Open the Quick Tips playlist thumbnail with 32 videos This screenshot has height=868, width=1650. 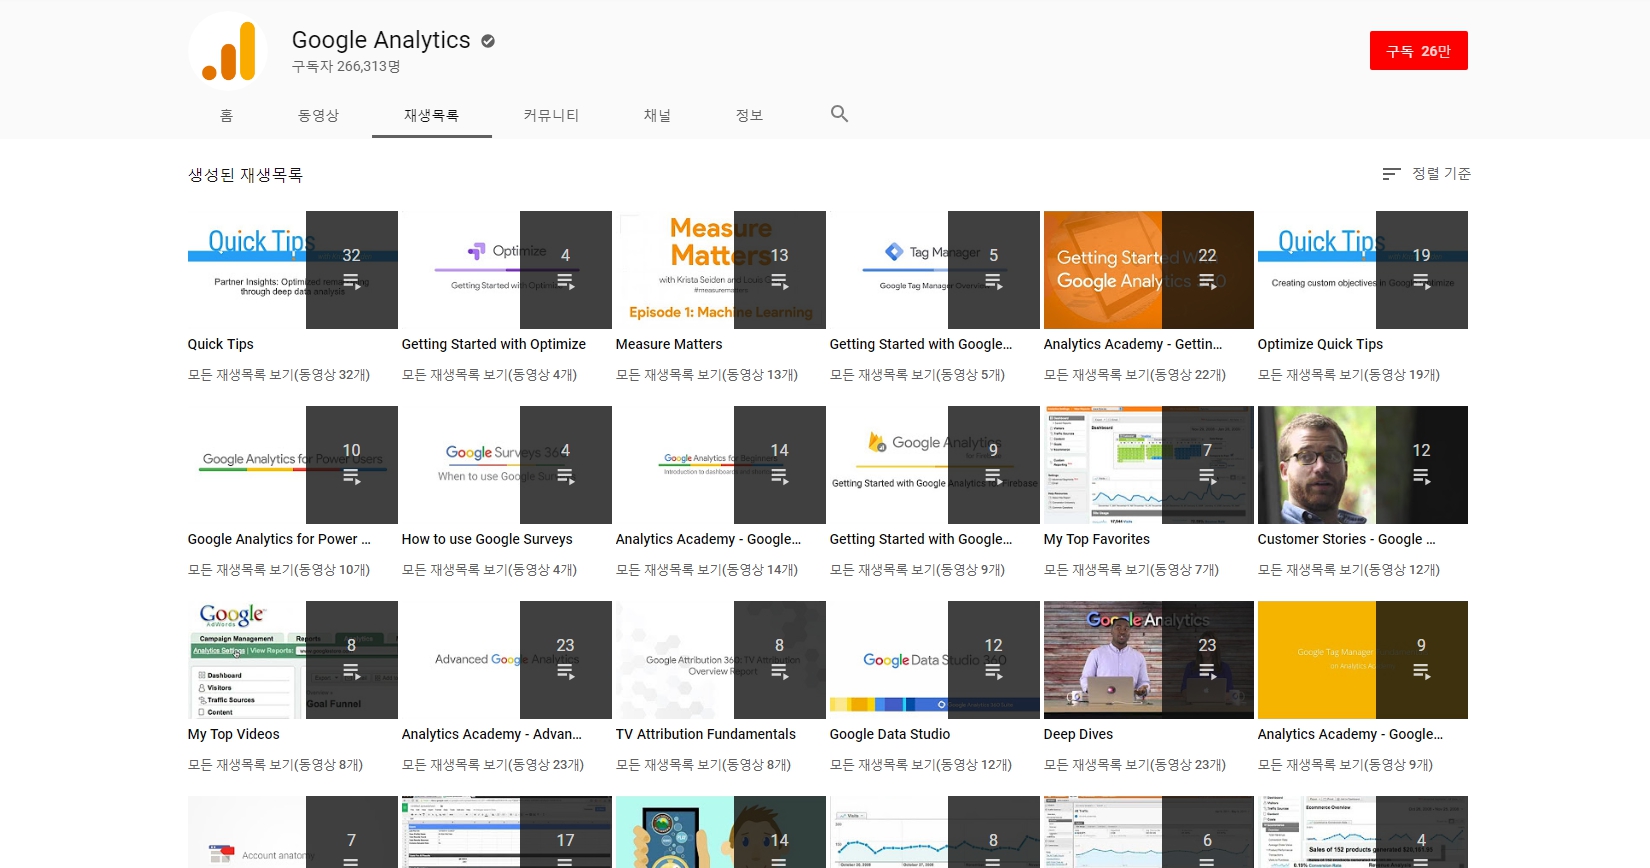pos(293,270)
